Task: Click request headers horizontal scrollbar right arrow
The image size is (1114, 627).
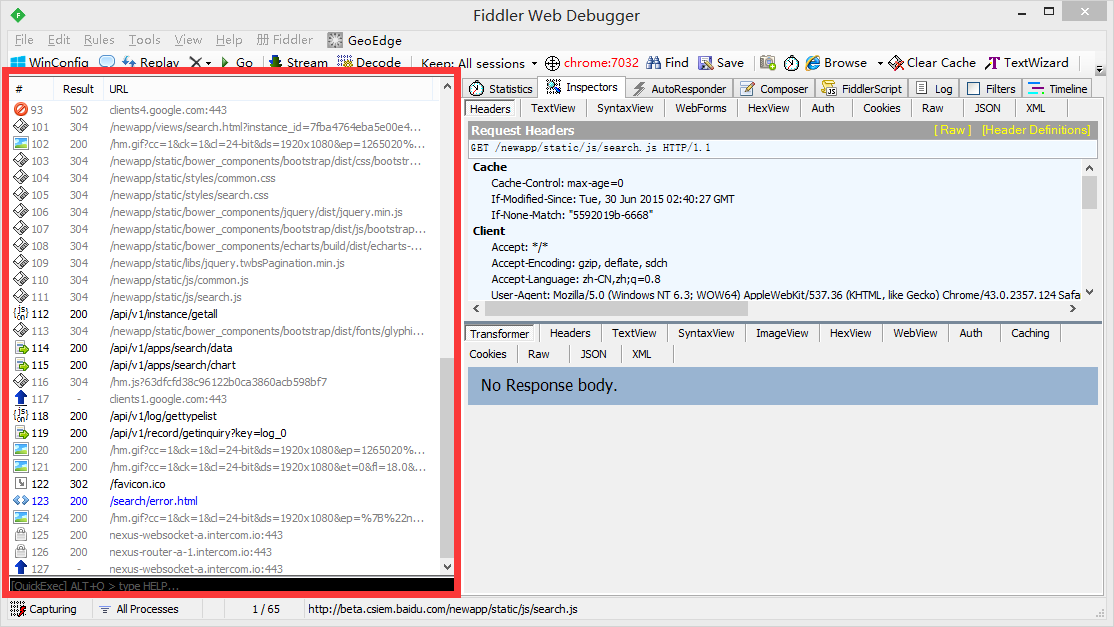Action: [1073, 309]
